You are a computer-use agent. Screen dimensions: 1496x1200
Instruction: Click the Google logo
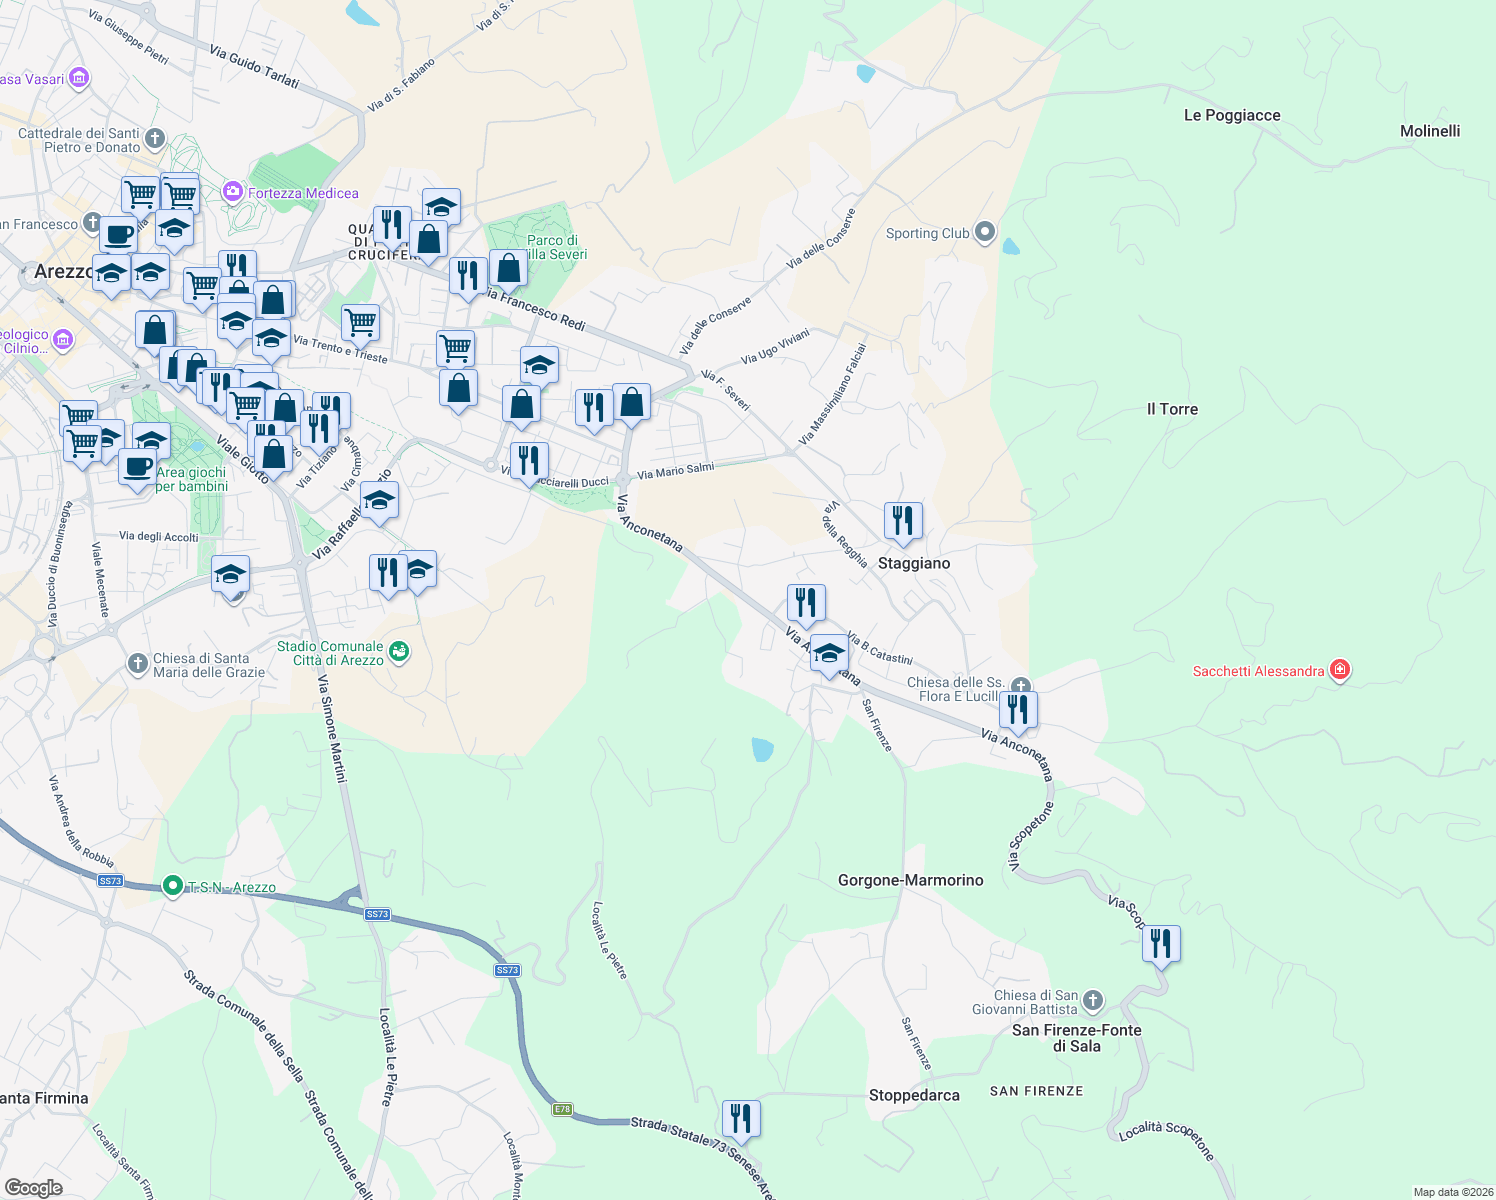pos(35,1190)
